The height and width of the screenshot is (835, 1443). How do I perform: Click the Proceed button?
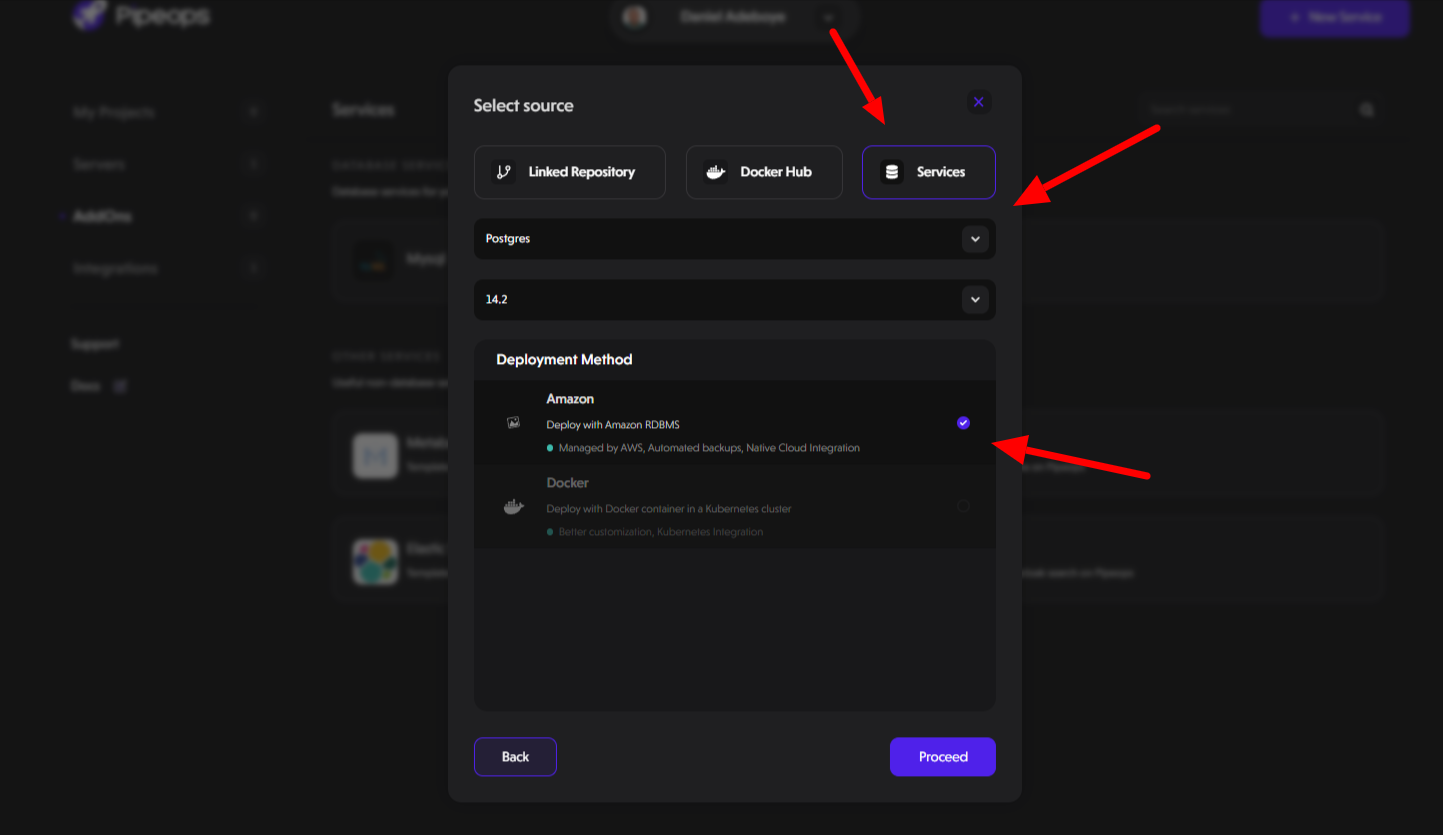tap(943, 757)
